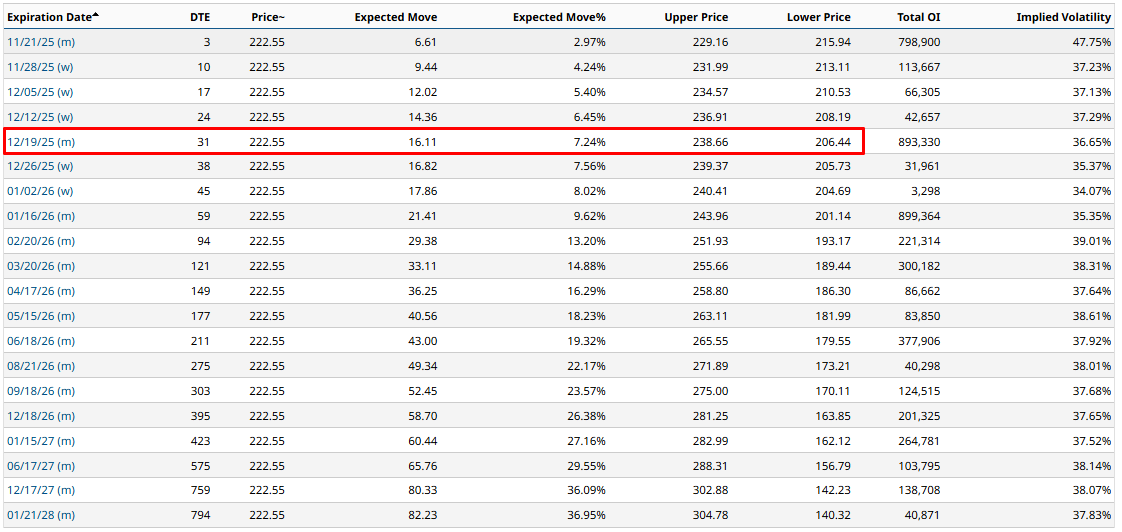Click Upper Price column header

(696, 17)
